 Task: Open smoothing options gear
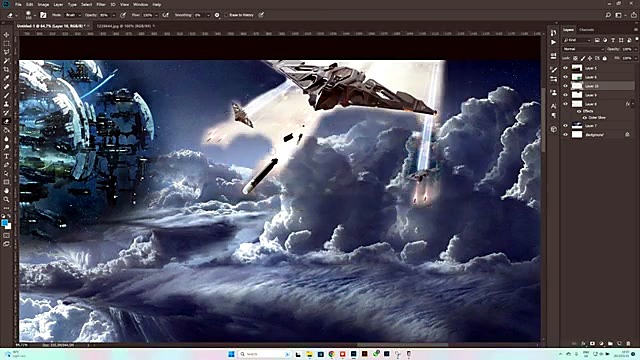tap(217, 15)
